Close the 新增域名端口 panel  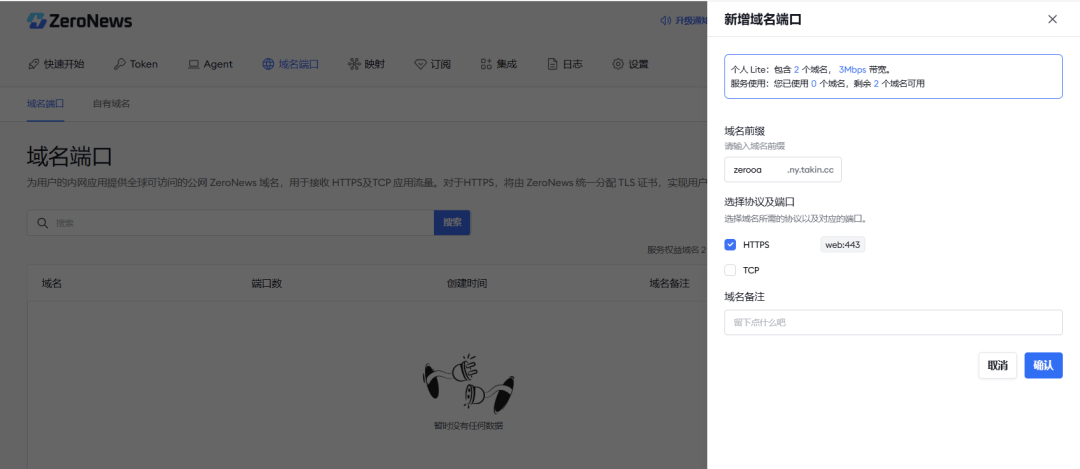(1052, 19)
